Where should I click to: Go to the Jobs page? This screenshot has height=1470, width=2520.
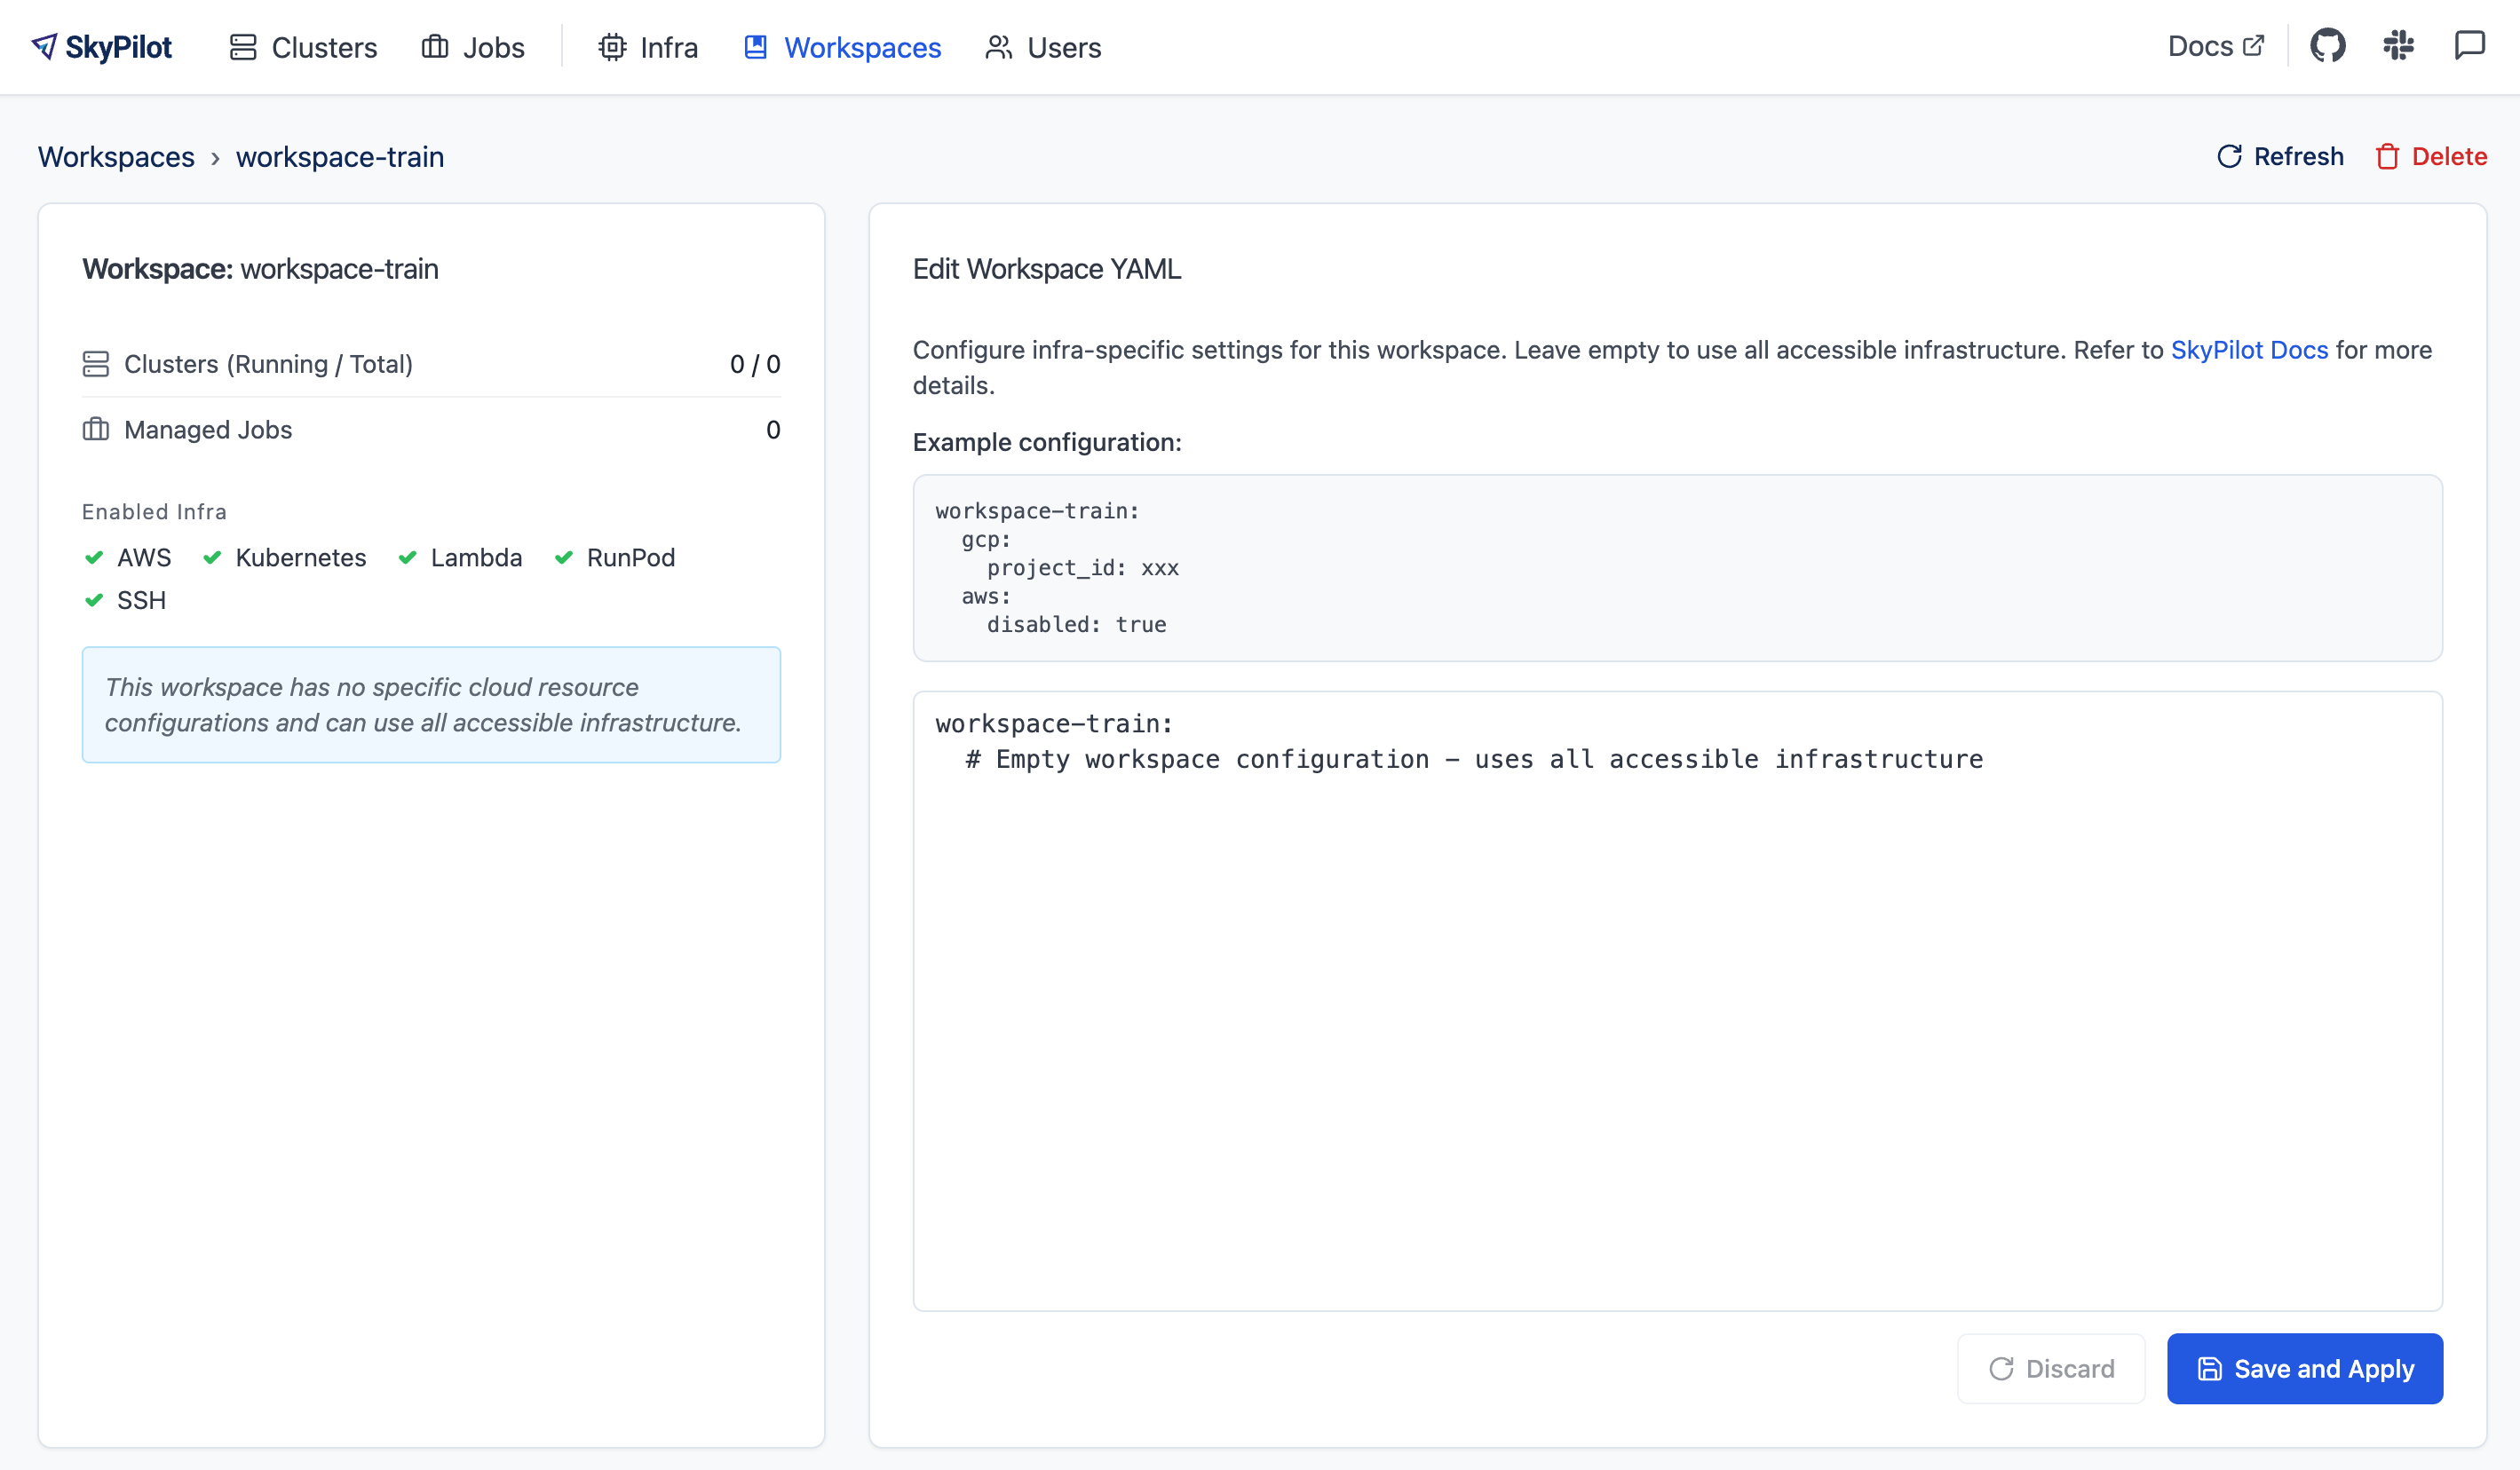coord(473,47)
